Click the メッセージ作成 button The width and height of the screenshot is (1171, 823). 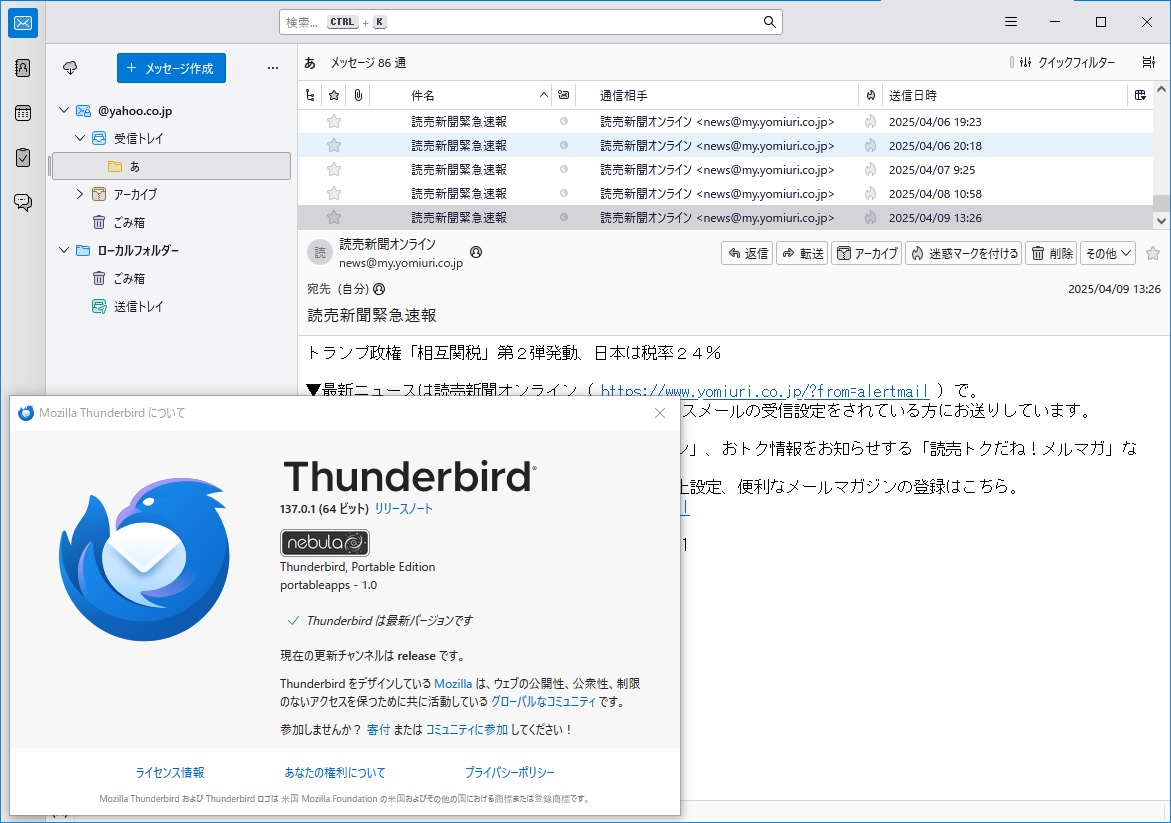[171, 68]
